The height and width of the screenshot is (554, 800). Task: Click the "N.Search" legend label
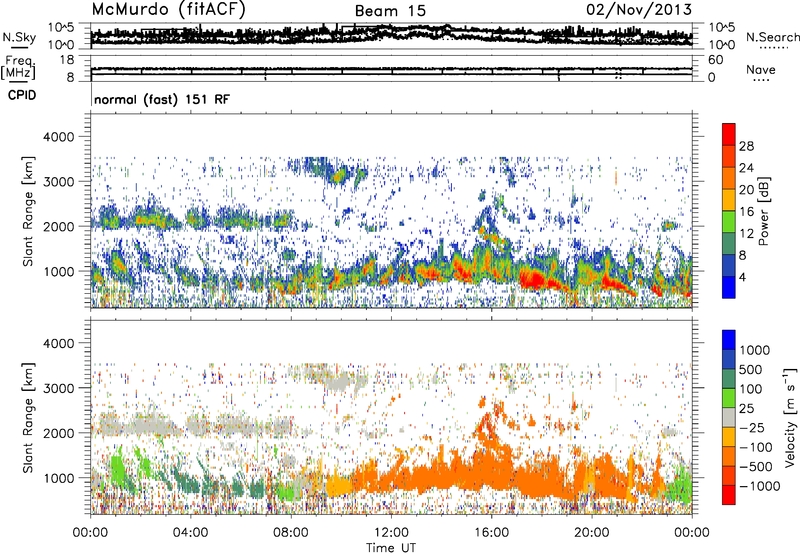pos(773,37)
